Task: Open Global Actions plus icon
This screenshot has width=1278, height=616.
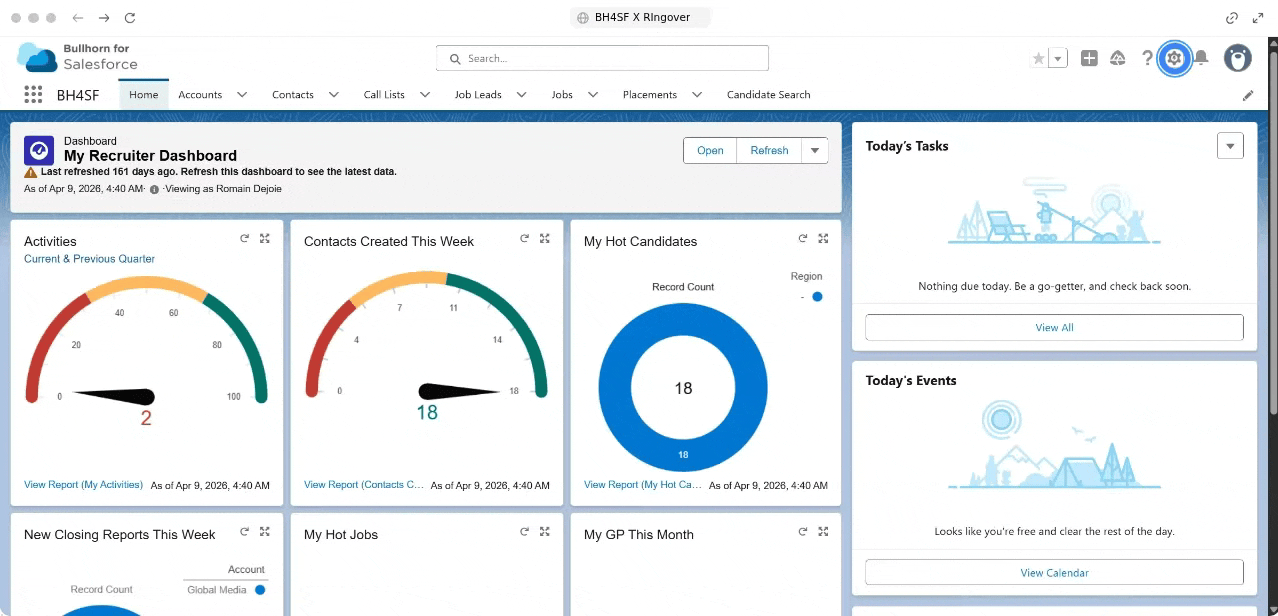Action: tap(1089, 59)
